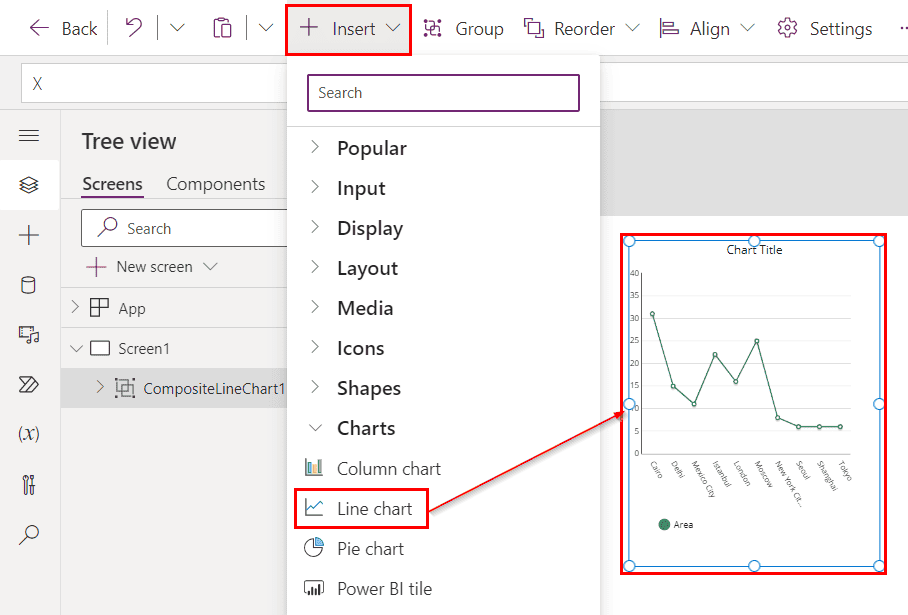Screen dimensions: 908x615
Task: Switch to the Components tab
Action: coord(215,184)
